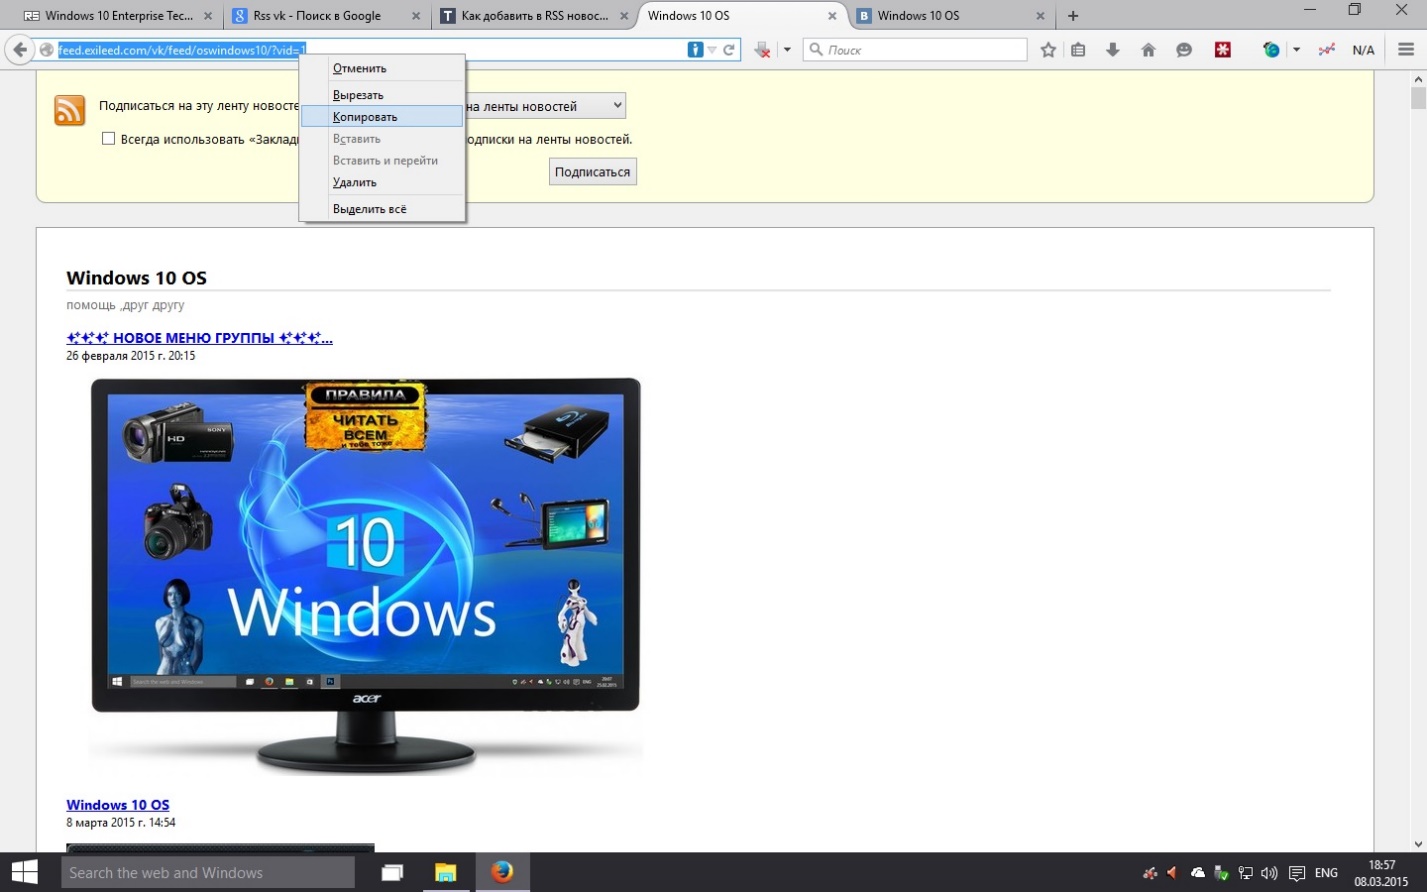
Task: Open File Explorer from the taskbar
Action: tap(446, 873)
